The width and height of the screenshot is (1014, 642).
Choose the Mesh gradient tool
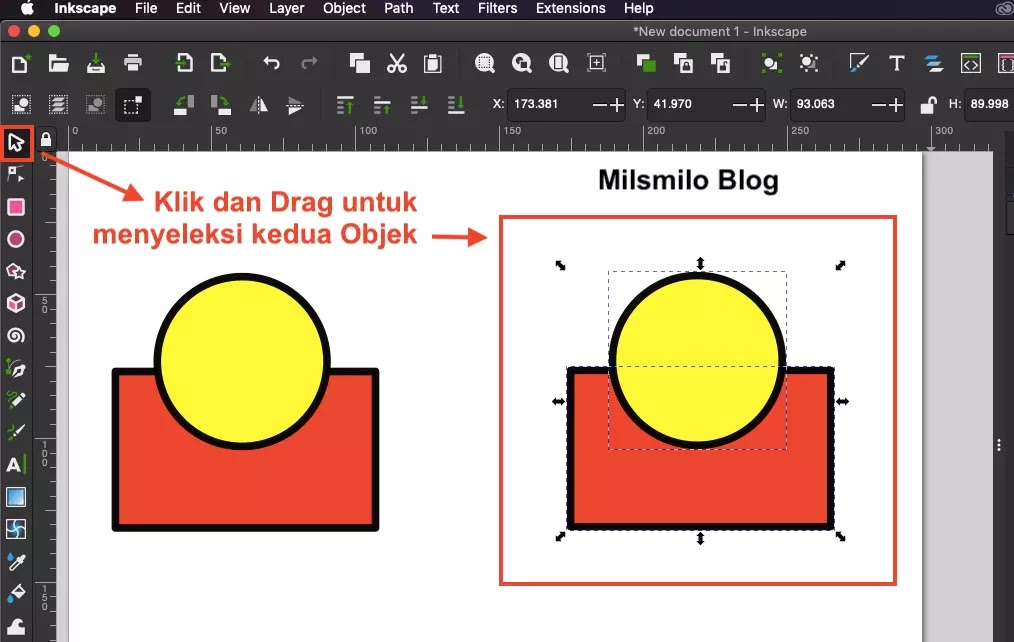pyautogui.click(x=16, y=529)
